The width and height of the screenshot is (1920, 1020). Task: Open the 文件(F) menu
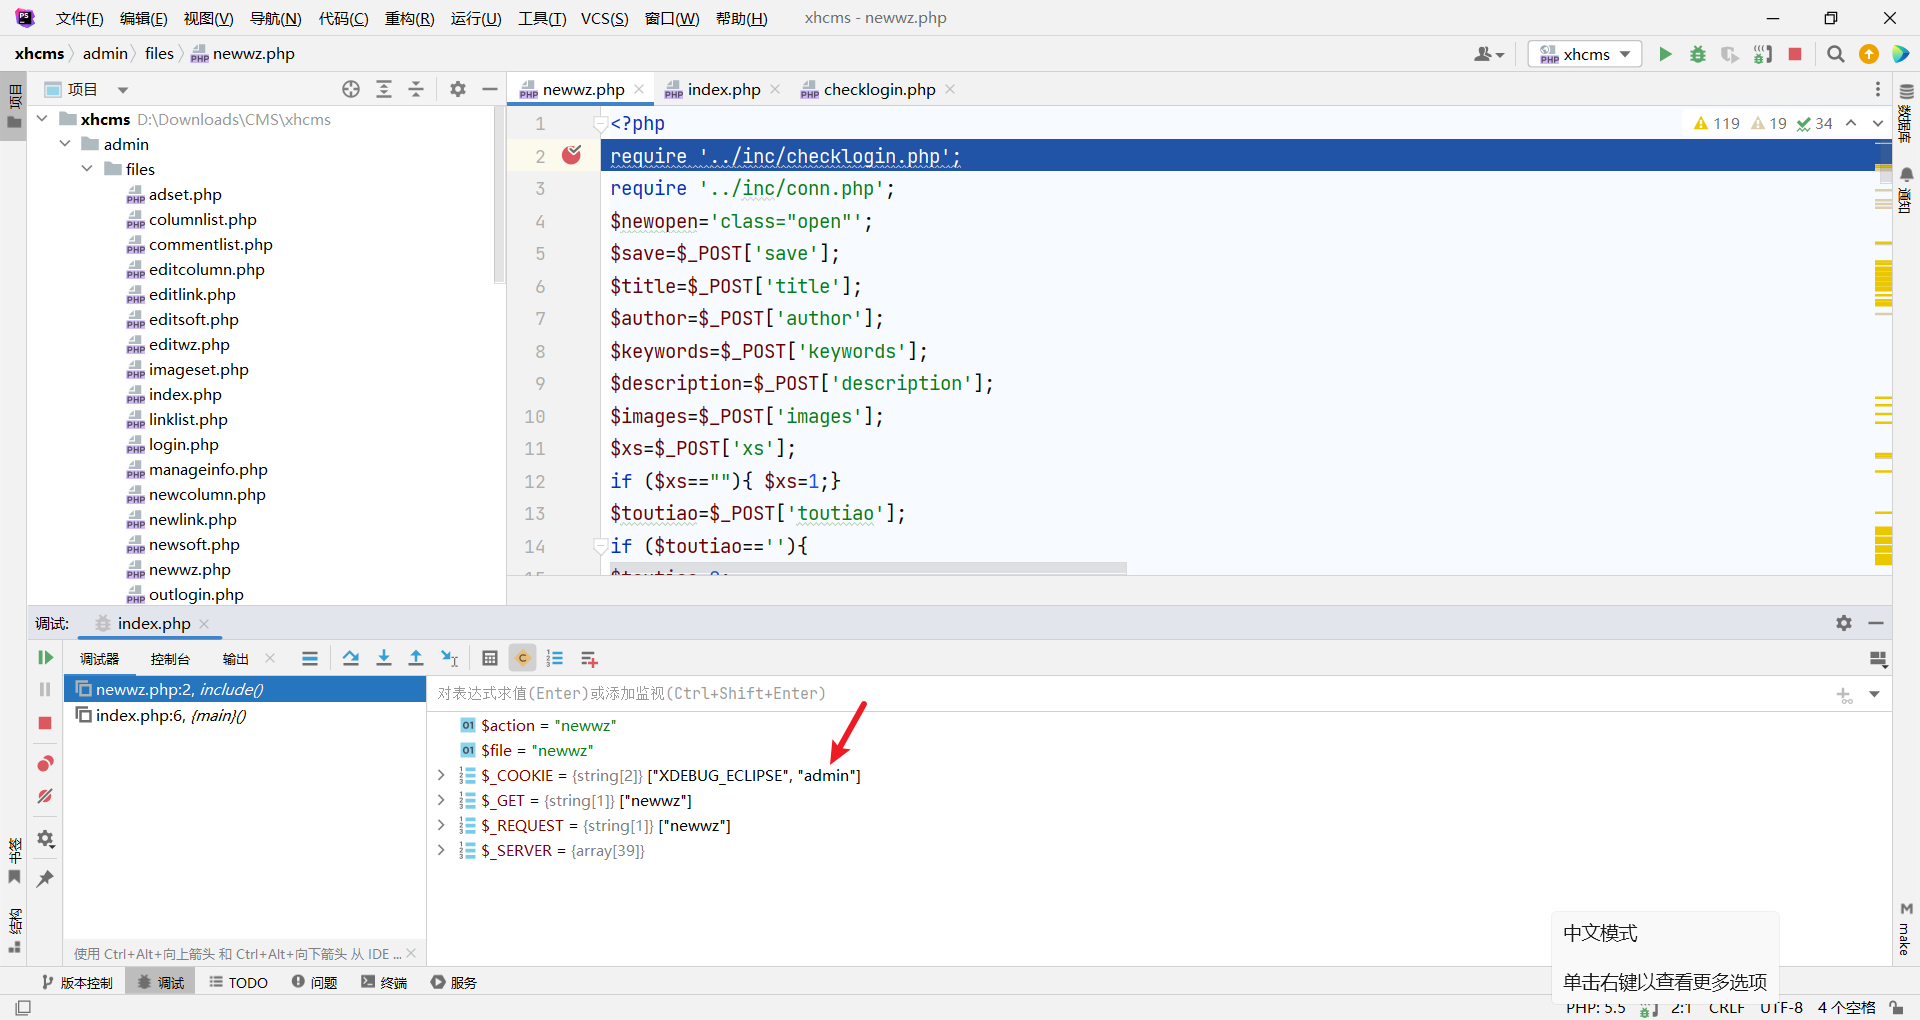tap(79, 18)
